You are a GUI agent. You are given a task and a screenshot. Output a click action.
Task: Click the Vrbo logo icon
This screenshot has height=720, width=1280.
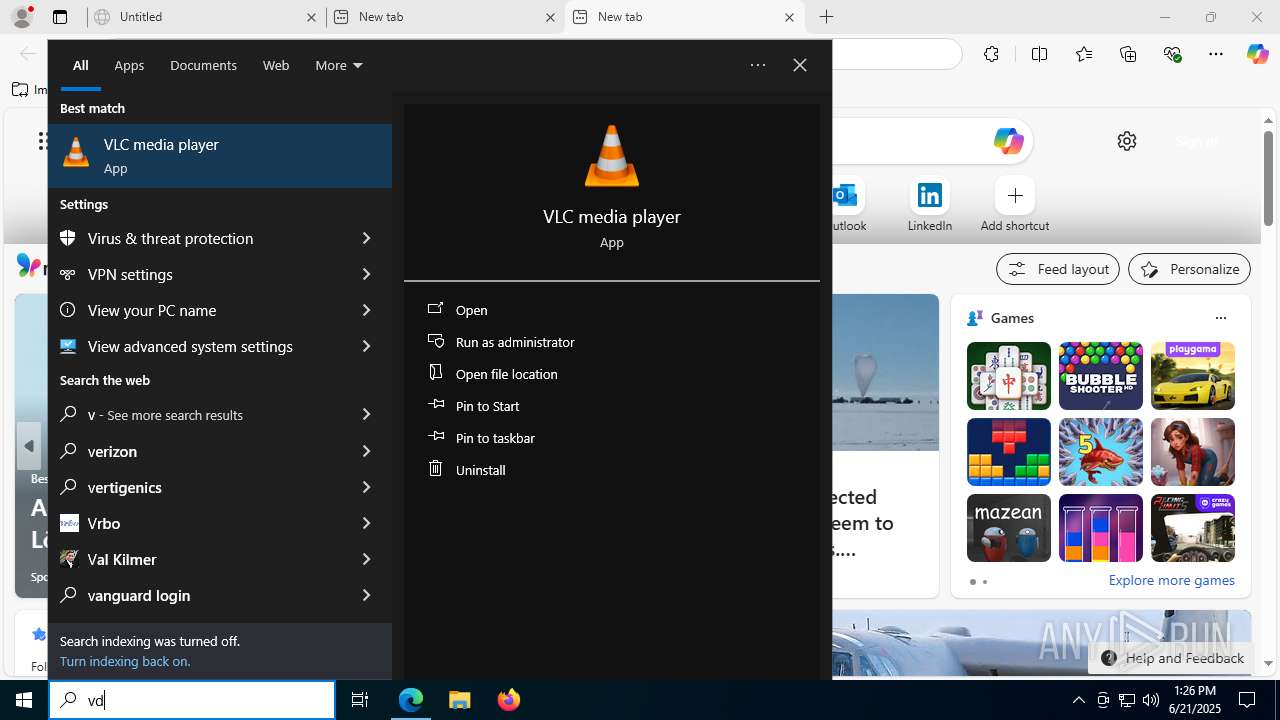tap(69, 523)
